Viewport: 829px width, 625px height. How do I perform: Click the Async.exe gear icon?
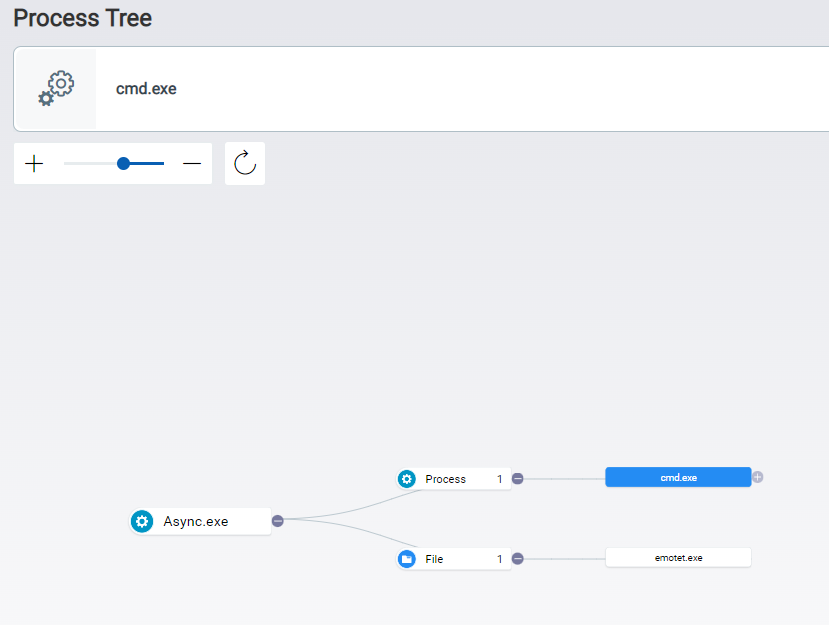[x=142, y=521]
